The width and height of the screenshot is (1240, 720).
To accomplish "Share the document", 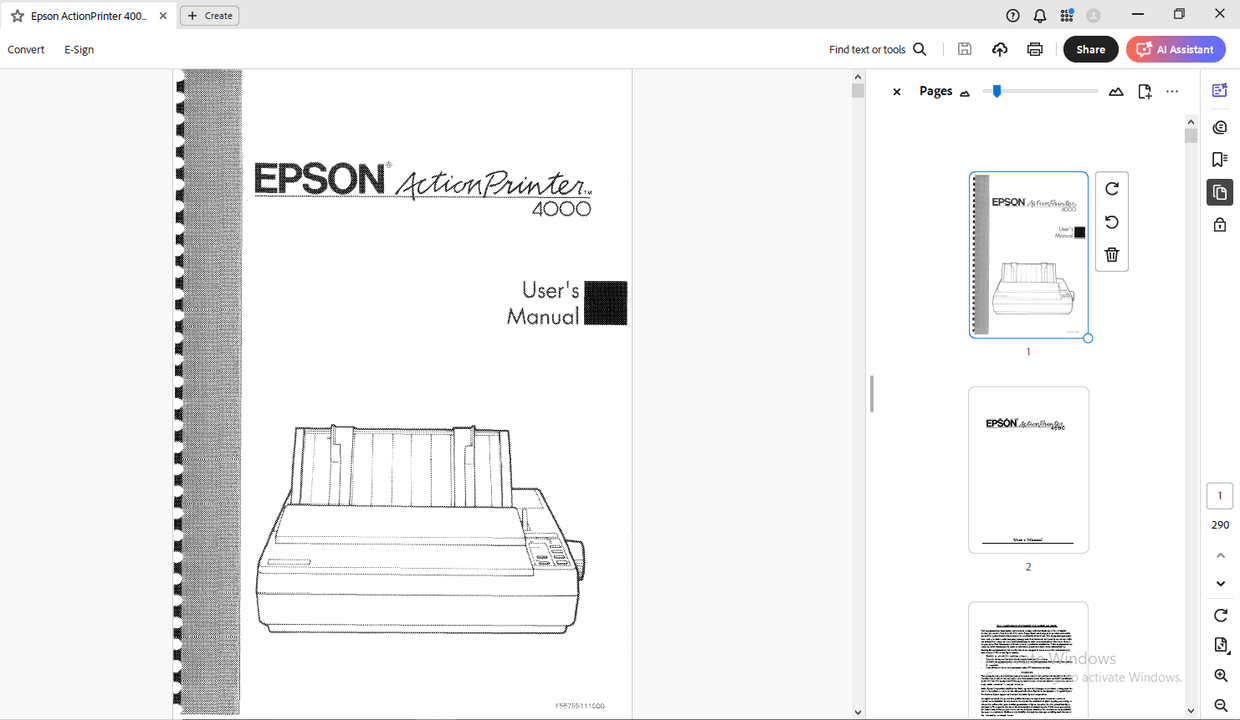I will (x=1090, y=48).
